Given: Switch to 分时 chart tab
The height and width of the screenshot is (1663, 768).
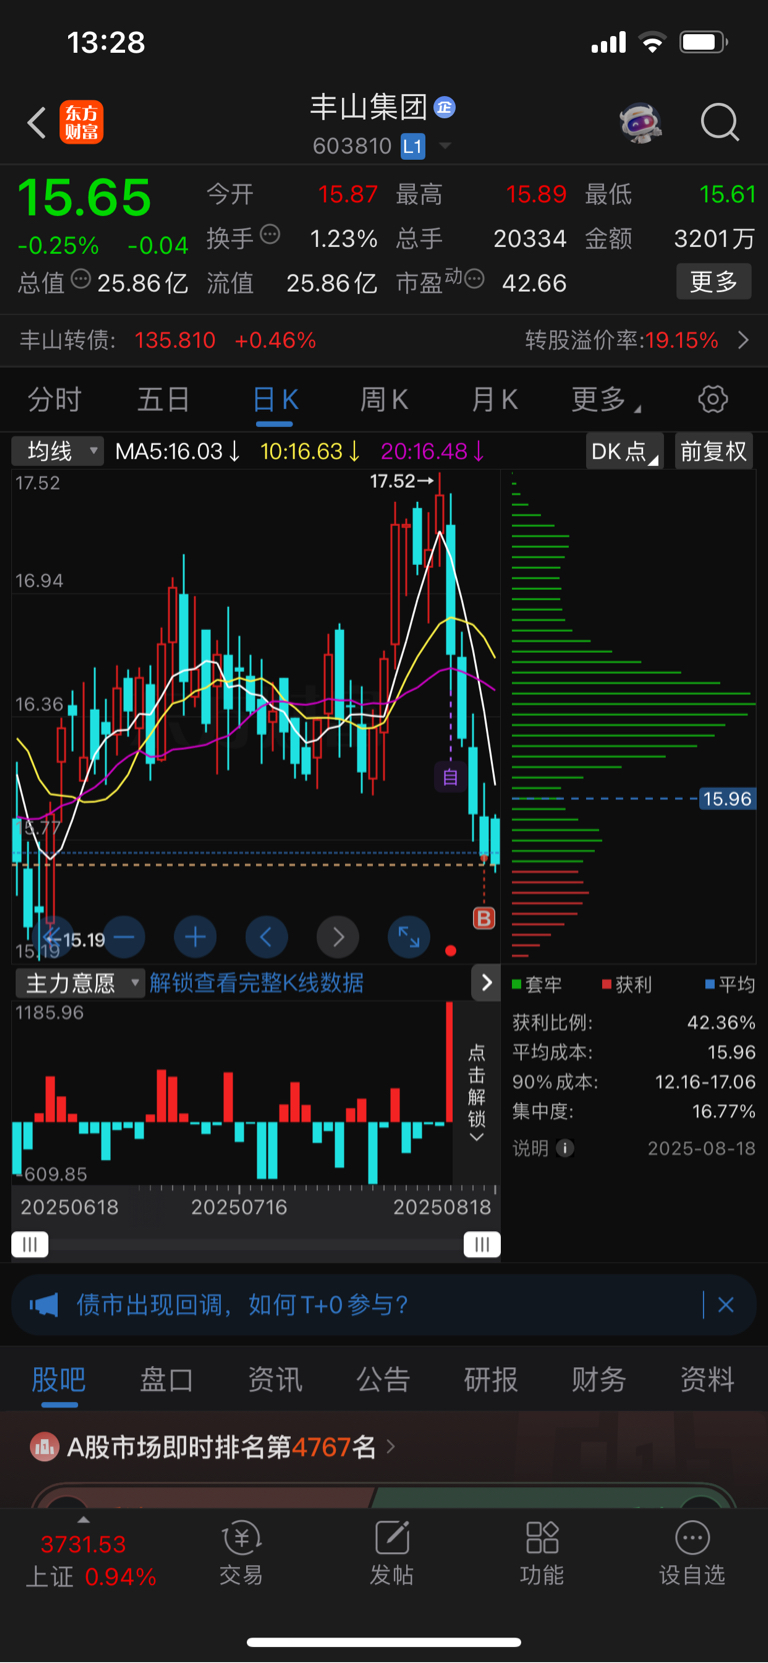Looking at the screenshot, I should click(54, 401).
